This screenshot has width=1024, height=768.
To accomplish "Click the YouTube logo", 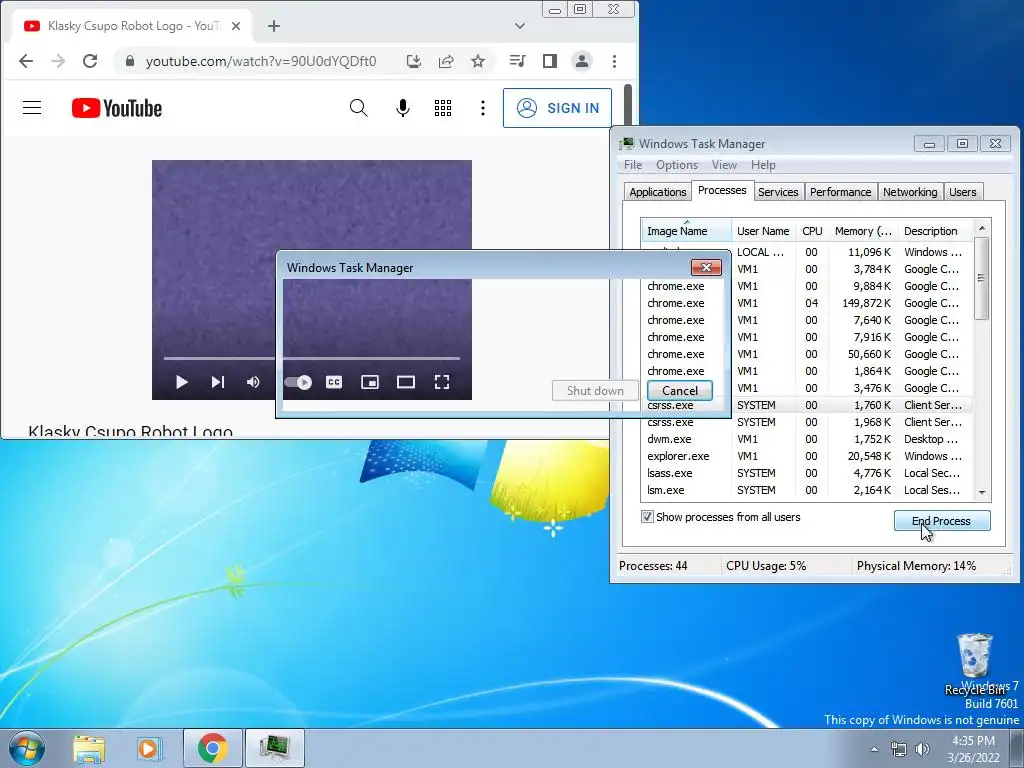I will pos(117,108).
